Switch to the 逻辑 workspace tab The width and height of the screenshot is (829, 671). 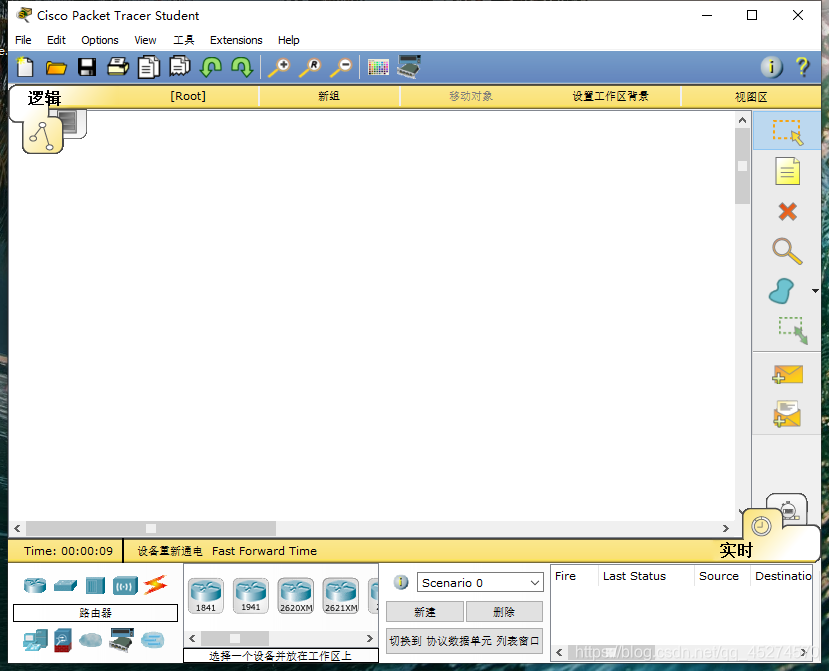point(44,98)
